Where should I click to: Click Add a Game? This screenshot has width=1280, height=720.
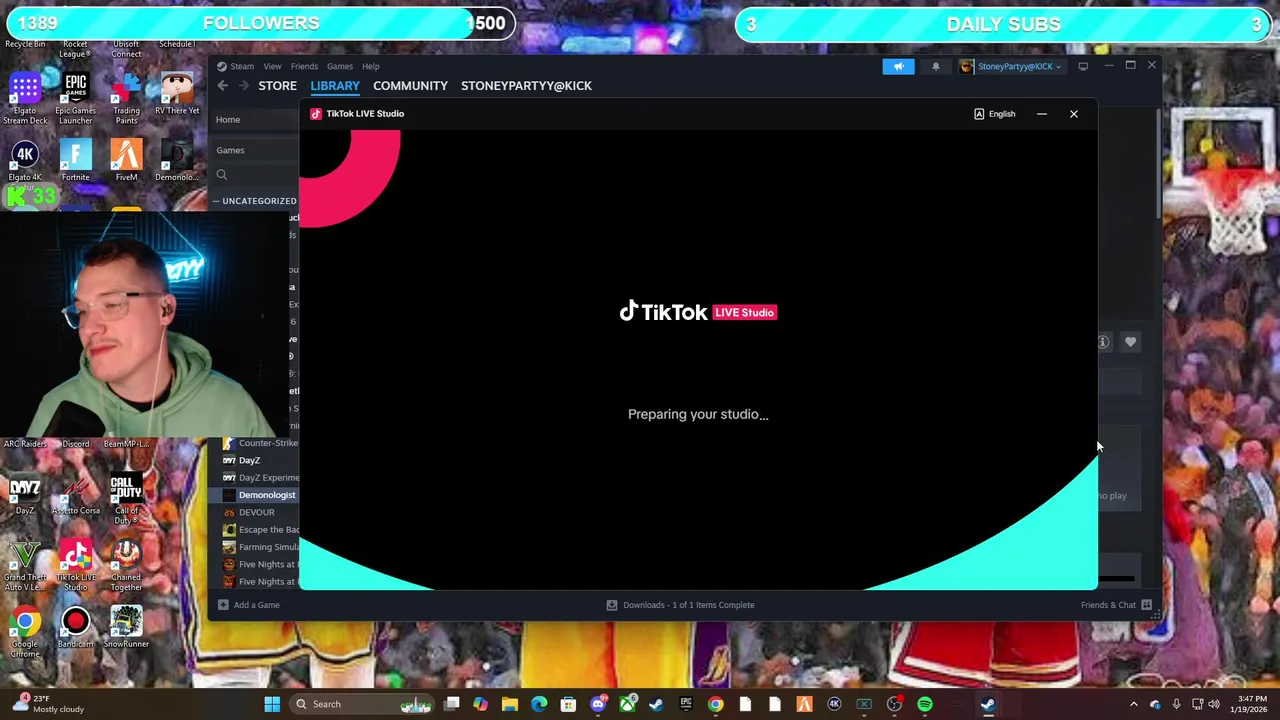249,605
